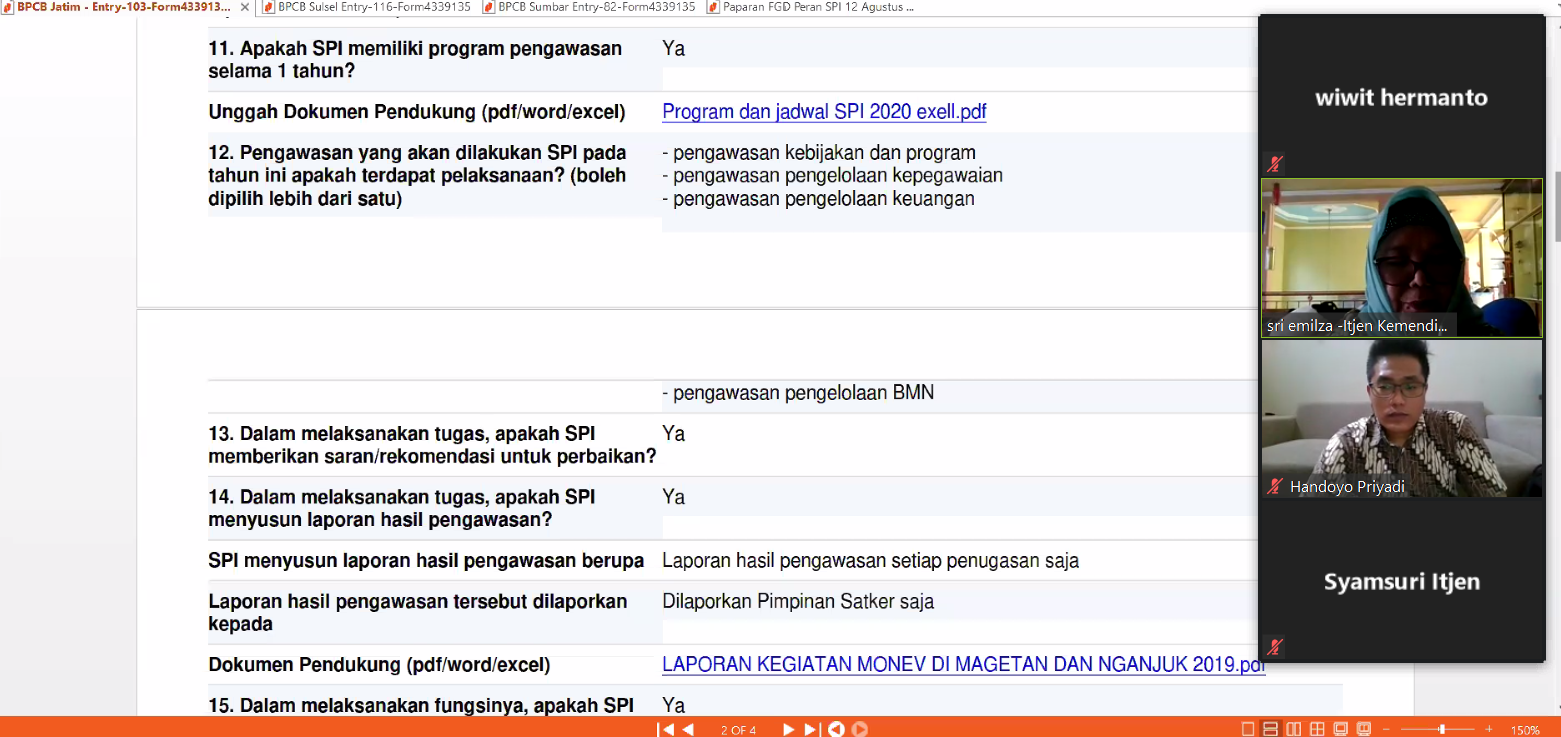Click the zoom slider handle

click(1441, 729)
